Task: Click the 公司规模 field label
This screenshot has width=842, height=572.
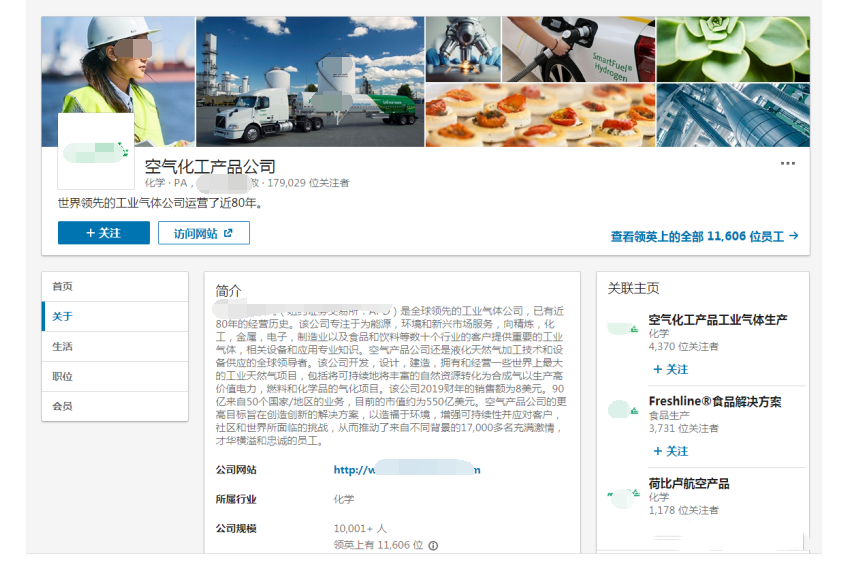Action: coord(236,528)
